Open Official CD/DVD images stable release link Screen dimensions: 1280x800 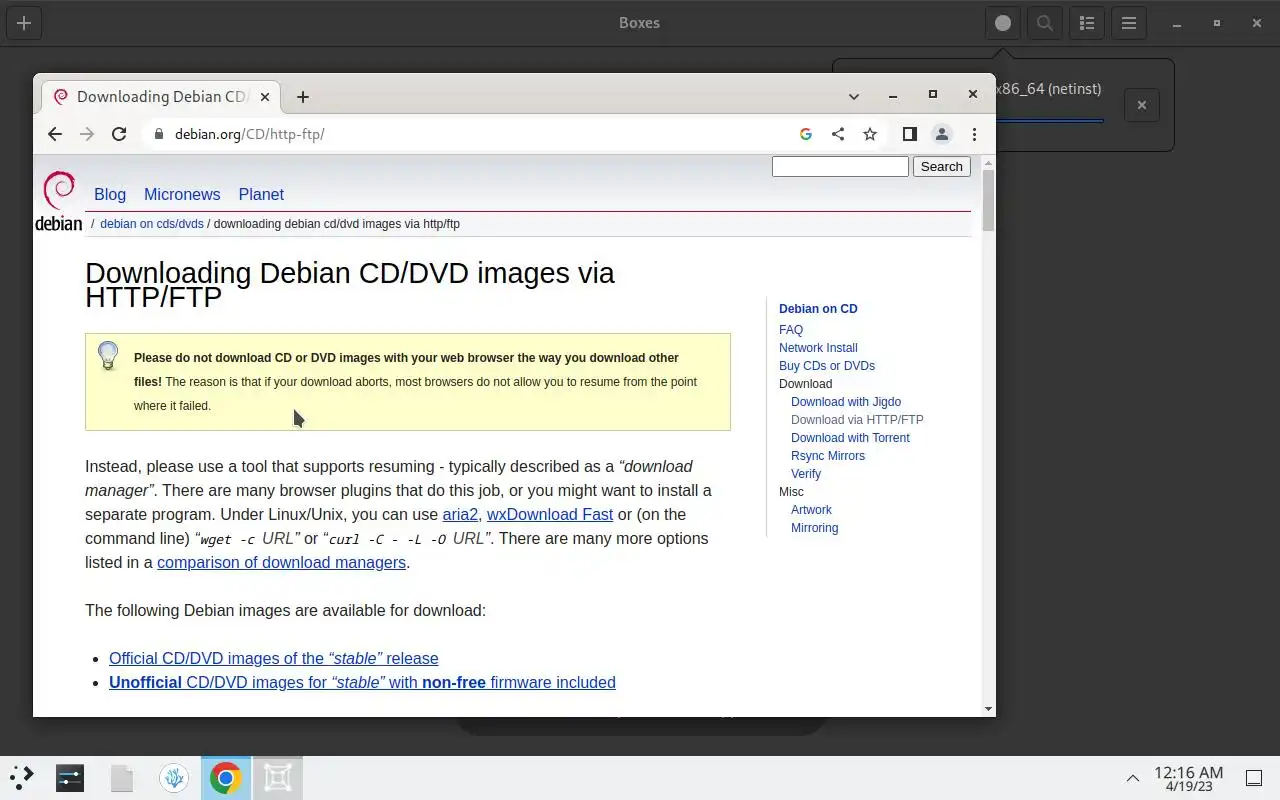[x=274, y=658]
